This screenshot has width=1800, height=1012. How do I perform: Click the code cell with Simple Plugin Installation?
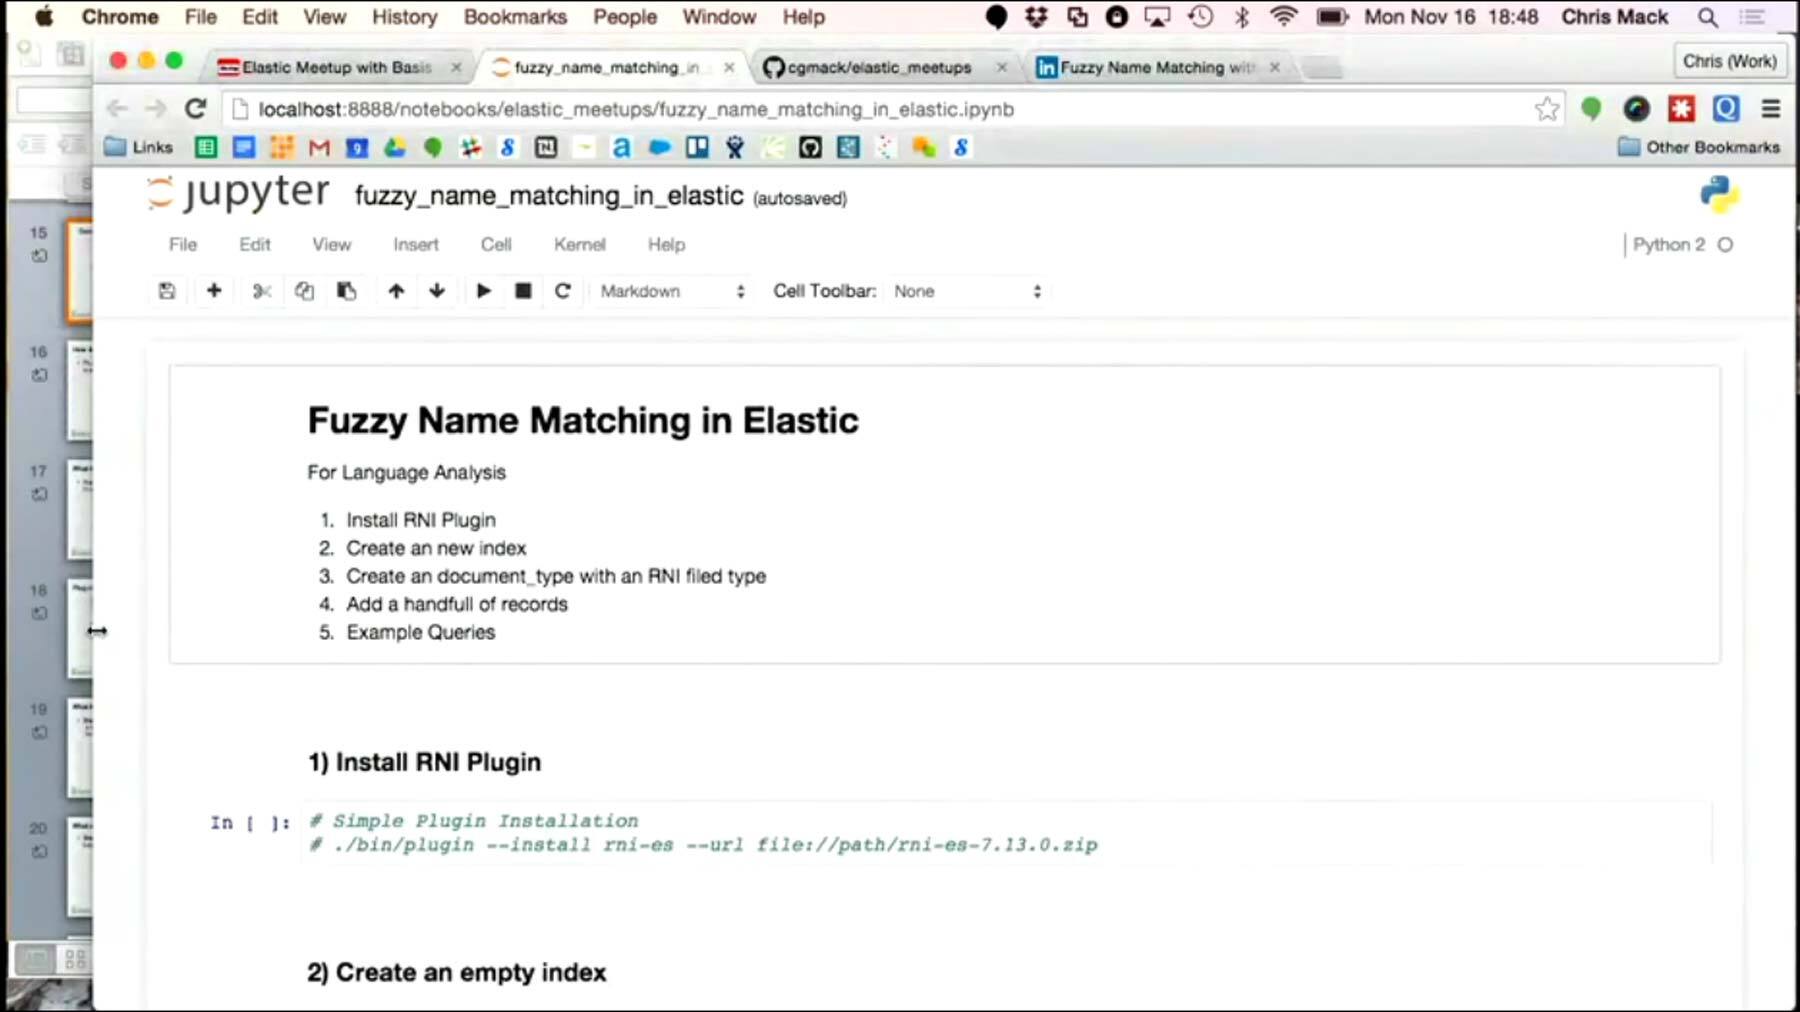pyautogui.click(x=1007, y=833)
